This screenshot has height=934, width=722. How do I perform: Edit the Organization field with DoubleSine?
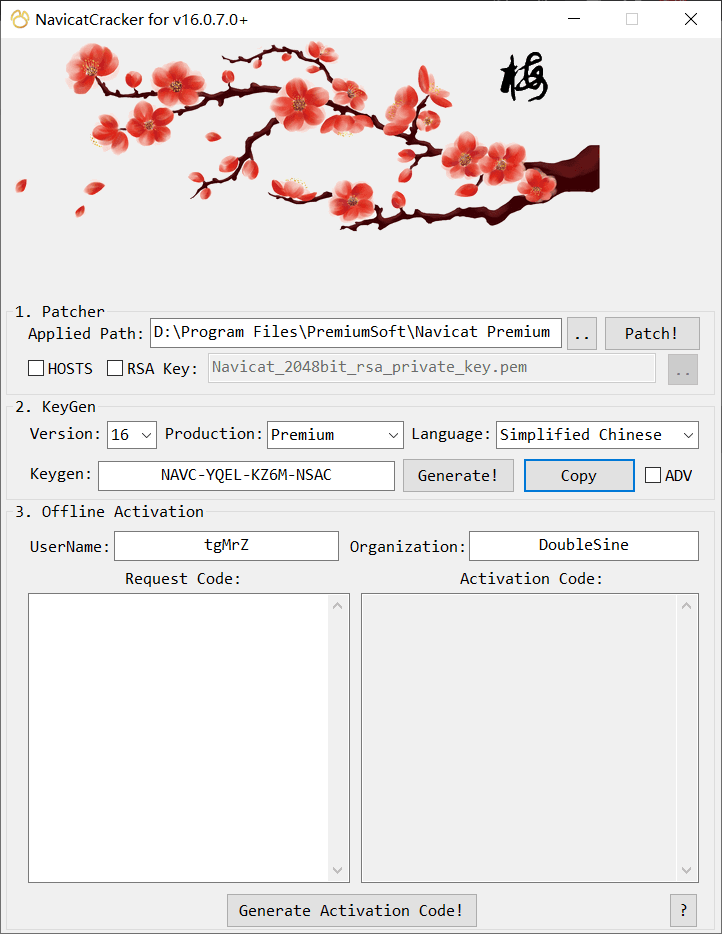tap(584, 546)
